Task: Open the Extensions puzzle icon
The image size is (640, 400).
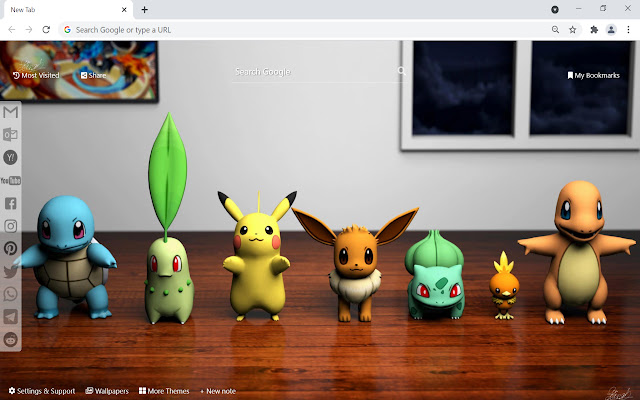Action: (x=594, y=29)
